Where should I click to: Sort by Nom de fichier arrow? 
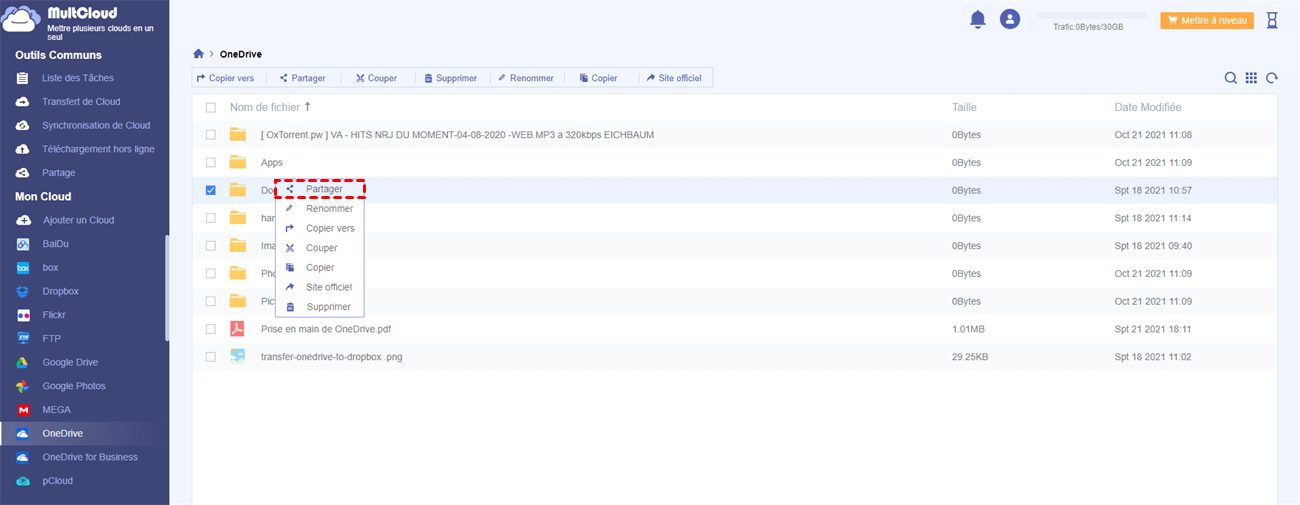pyautogui.click(x=307, y=106)
